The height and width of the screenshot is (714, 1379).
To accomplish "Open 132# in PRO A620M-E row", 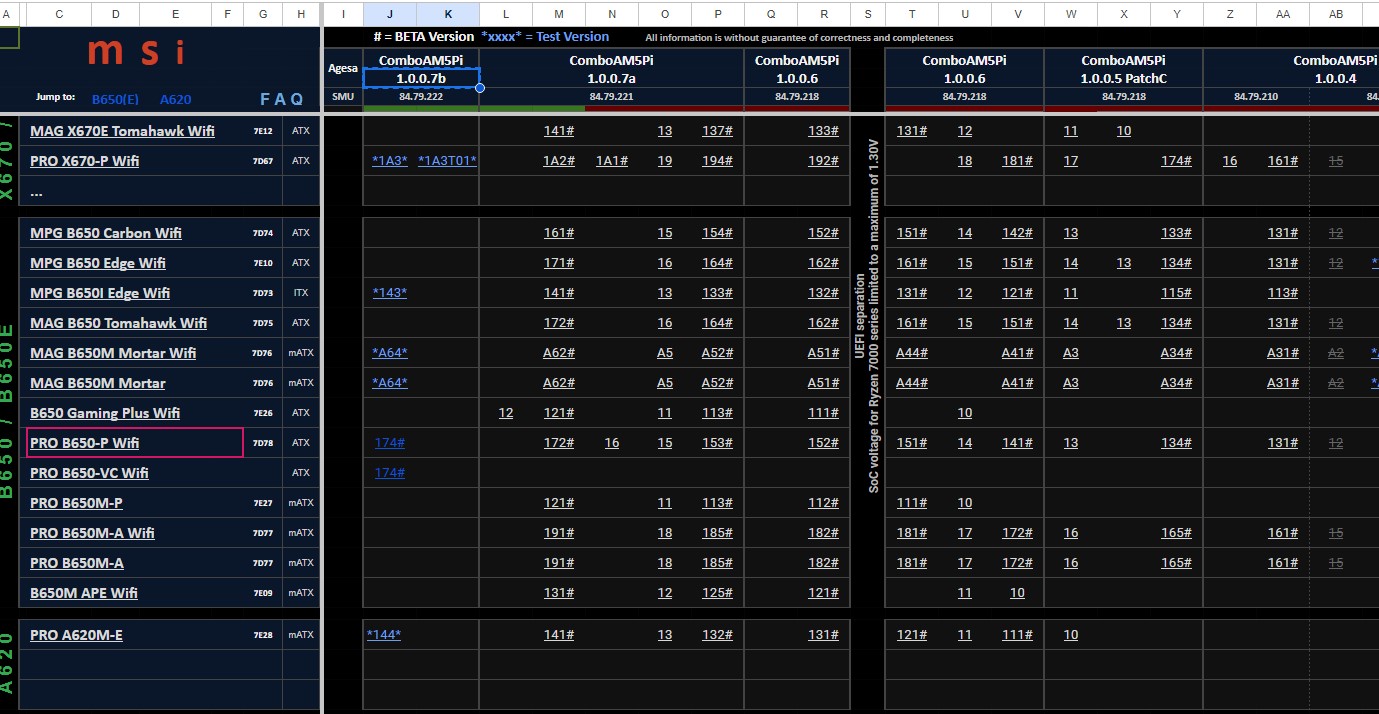I will click(x=718, y=635).
